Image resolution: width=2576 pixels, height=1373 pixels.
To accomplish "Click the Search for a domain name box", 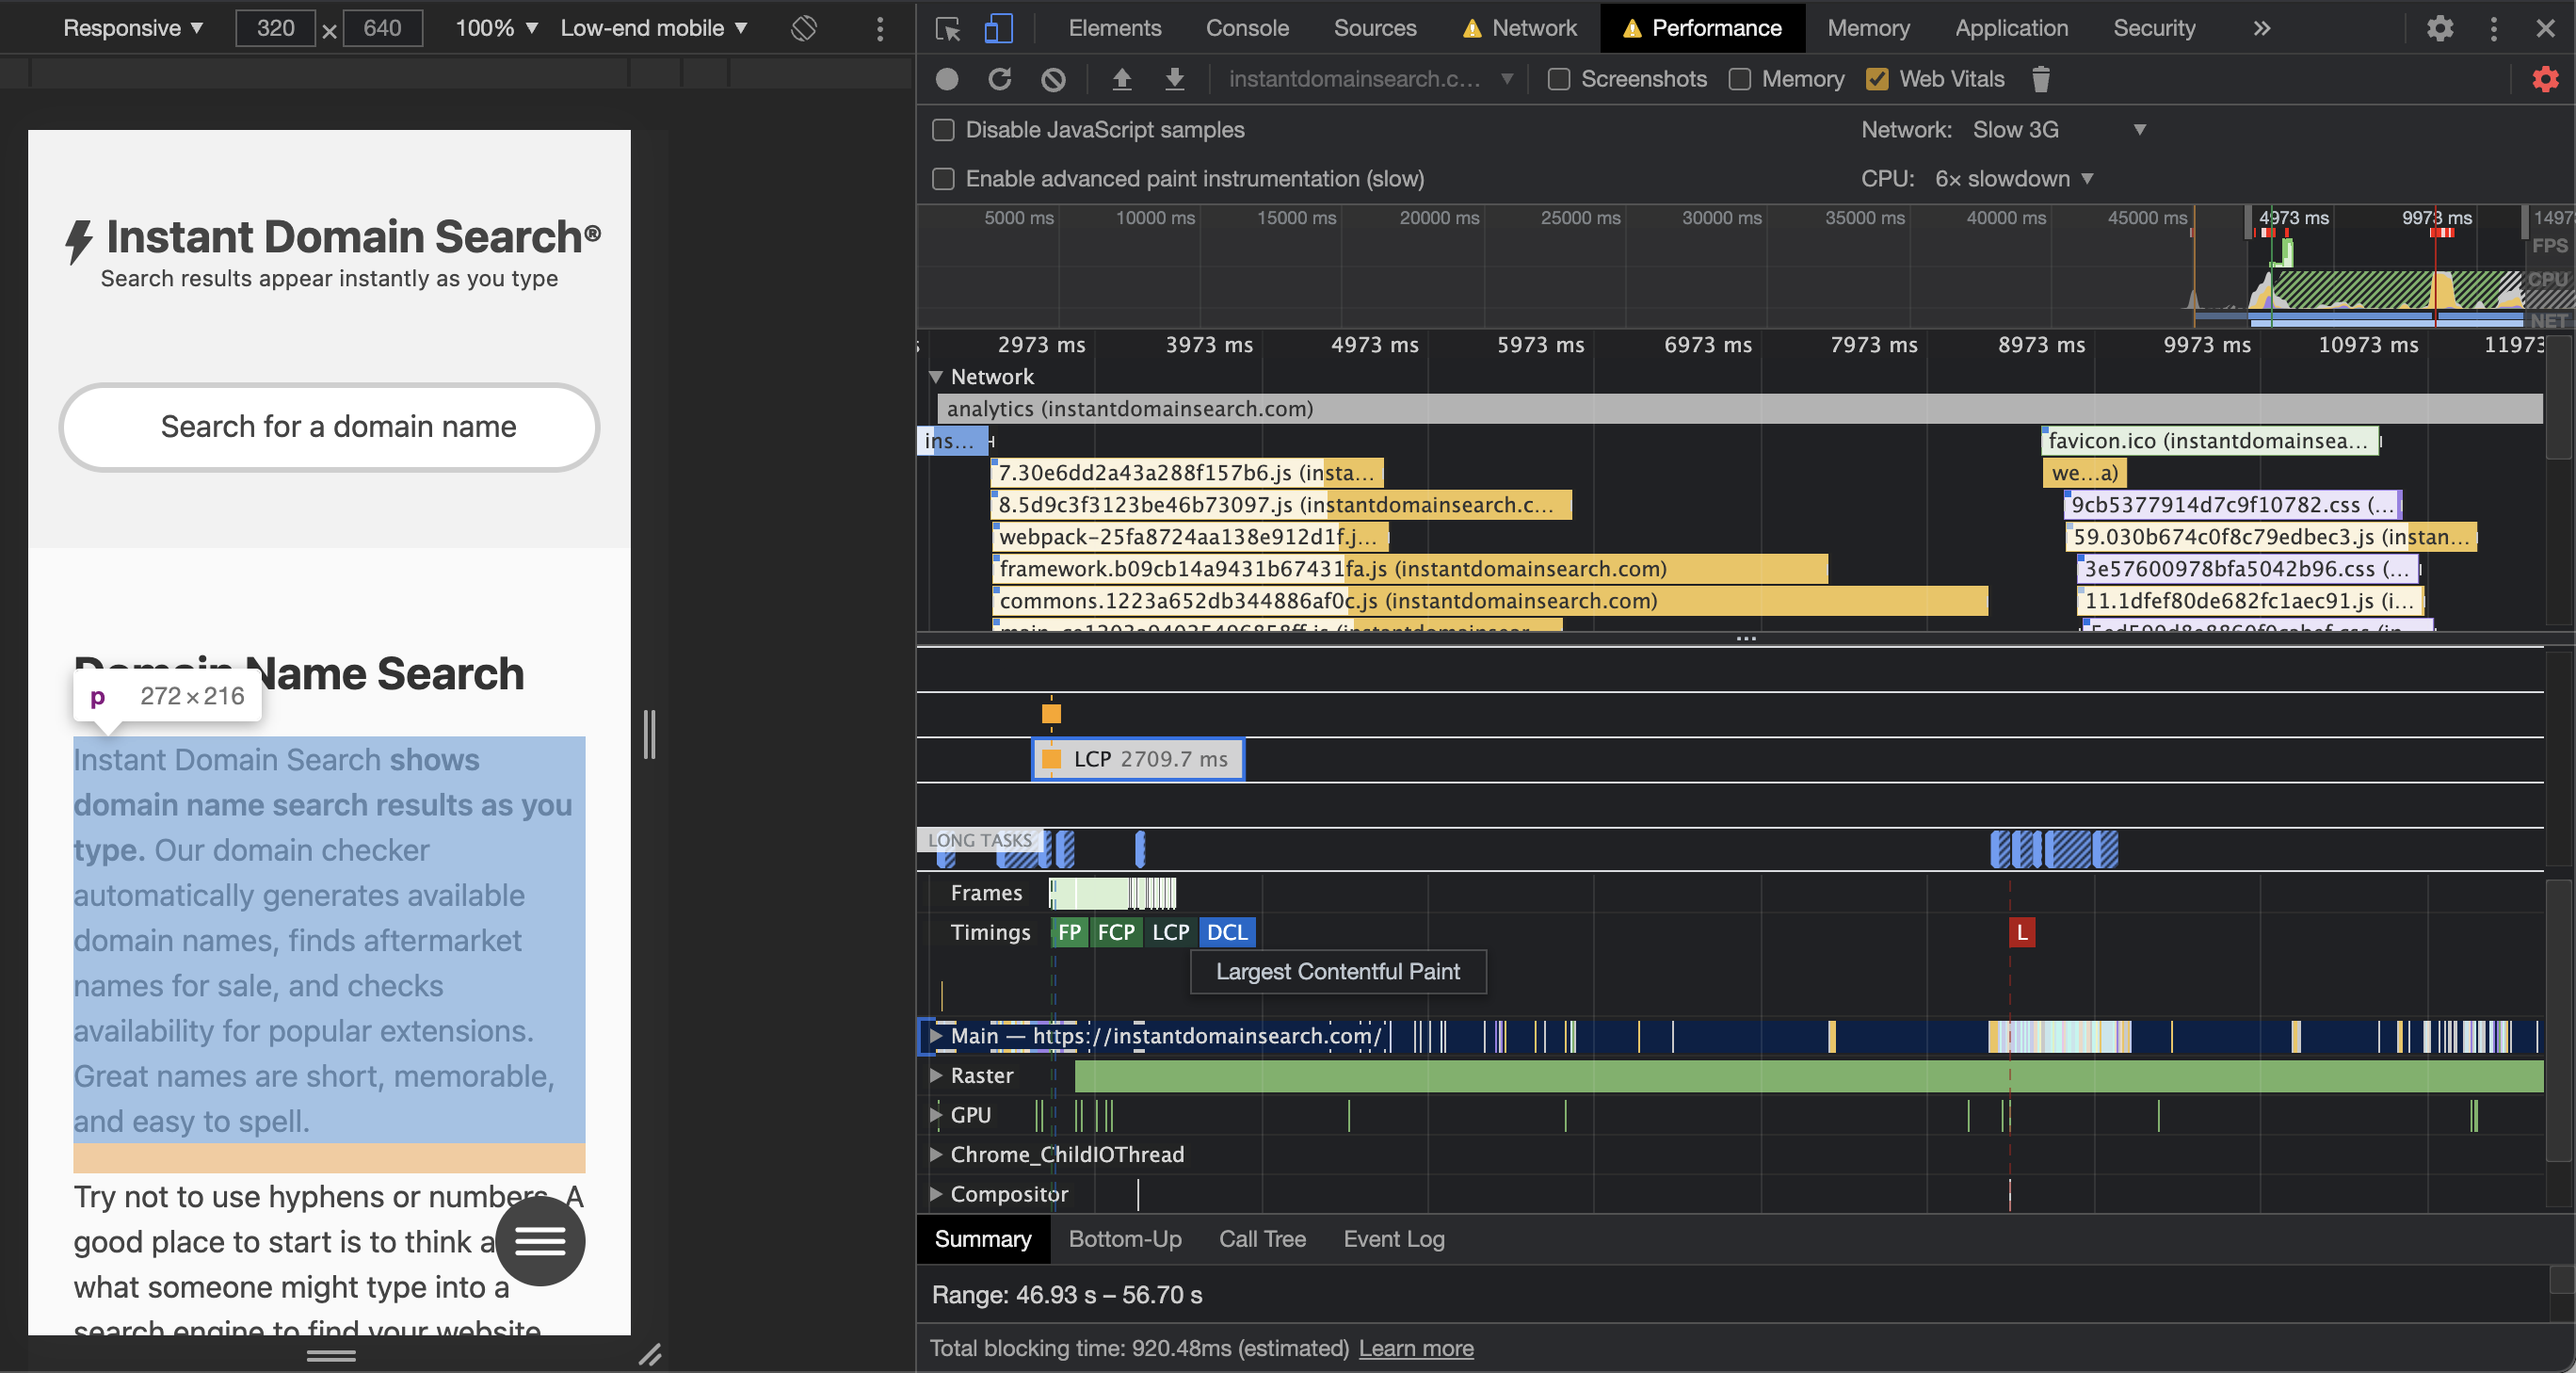I will (x=329, y=427).
